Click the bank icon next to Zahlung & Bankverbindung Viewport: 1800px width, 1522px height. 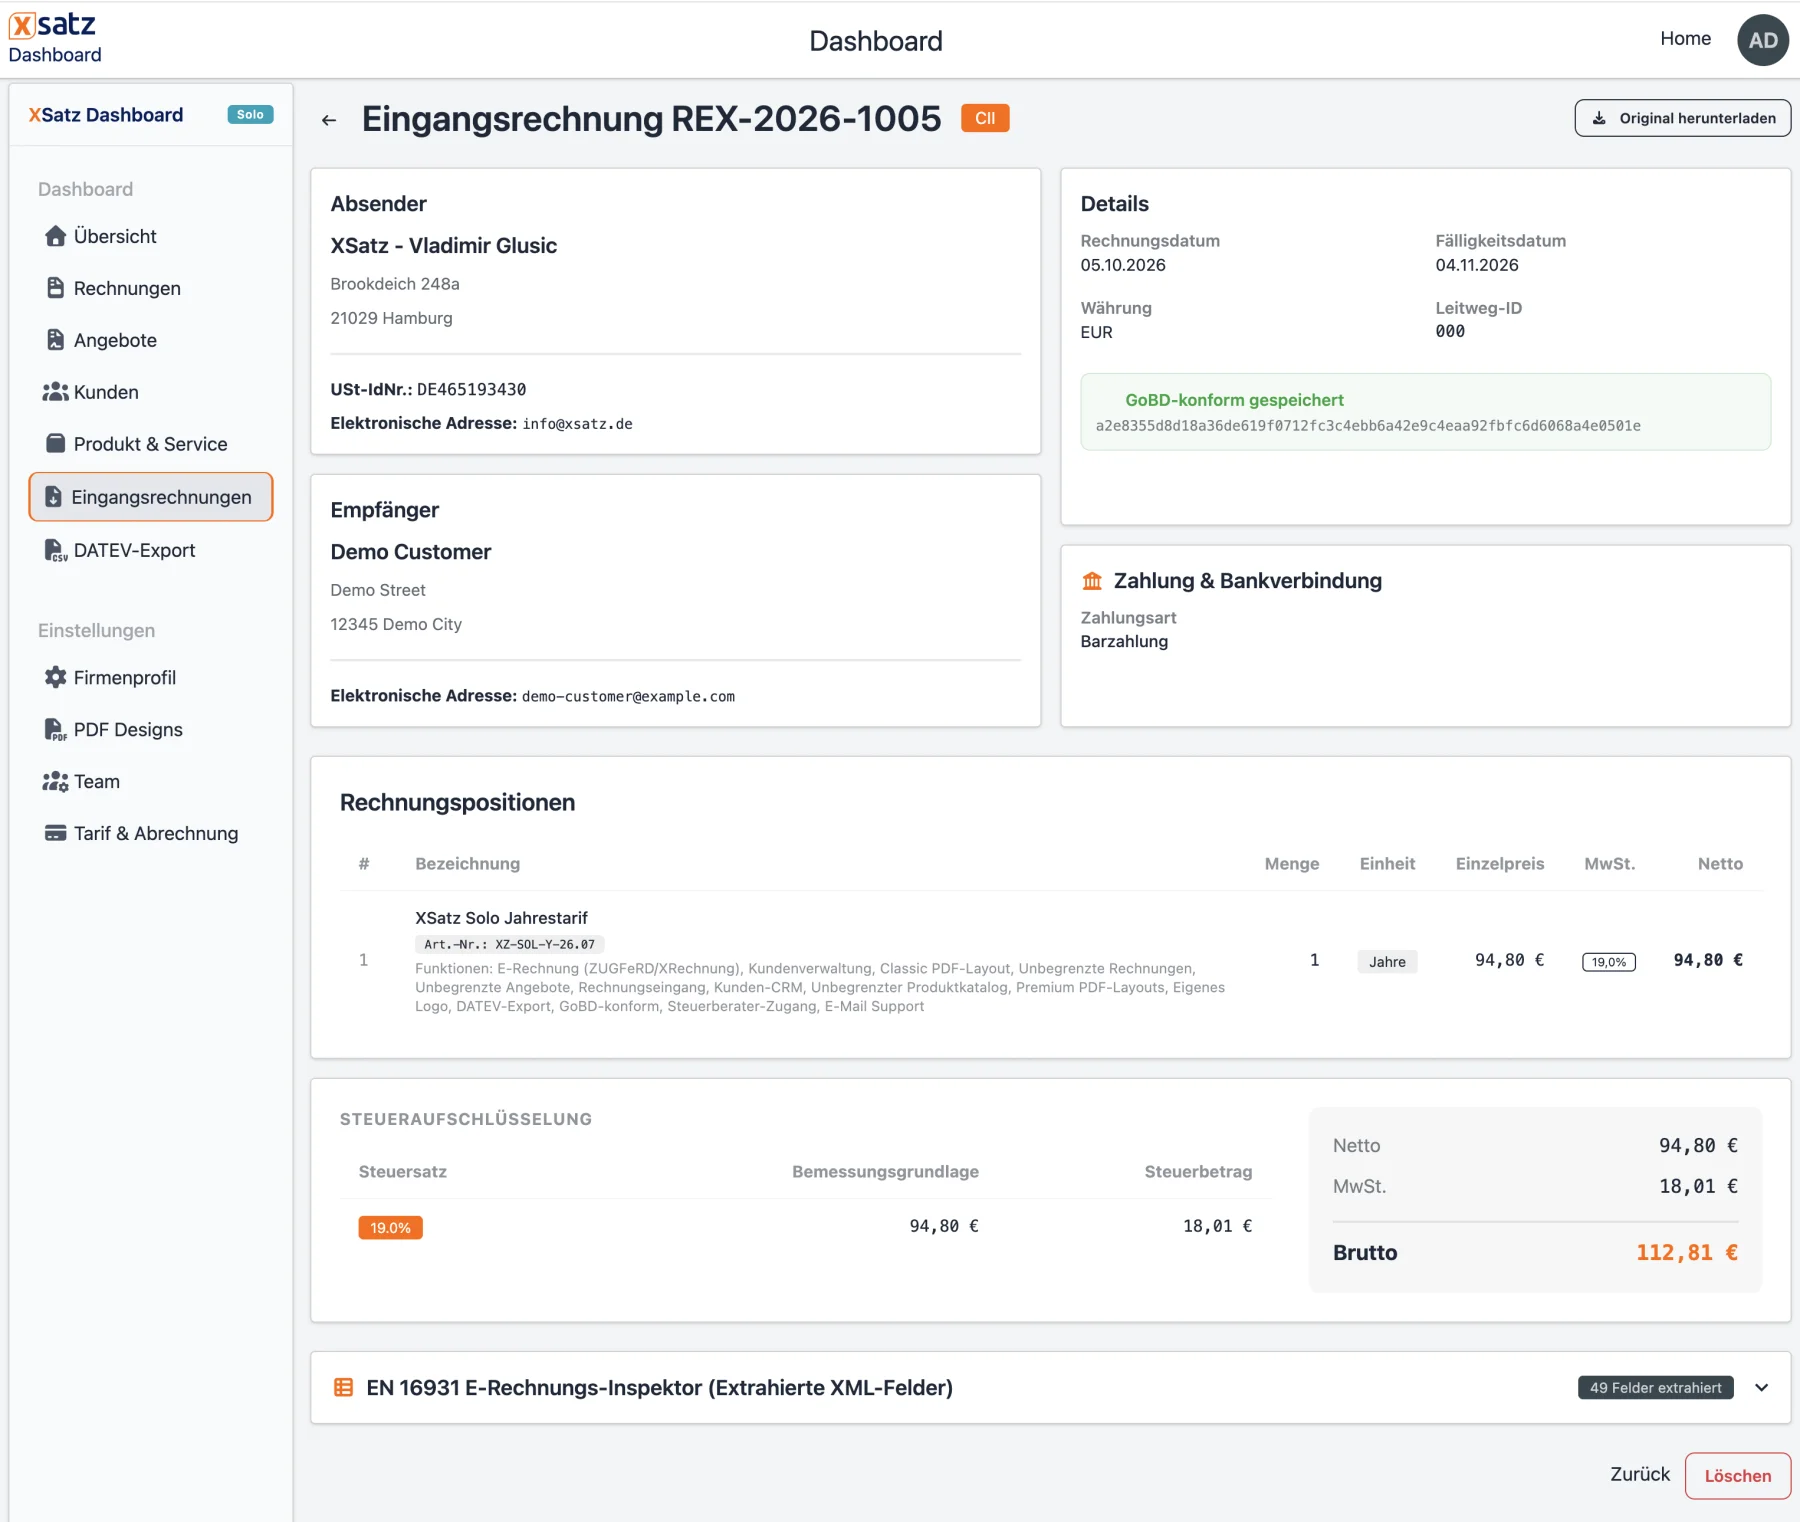pyautogui.click(x=1092, y=581)
